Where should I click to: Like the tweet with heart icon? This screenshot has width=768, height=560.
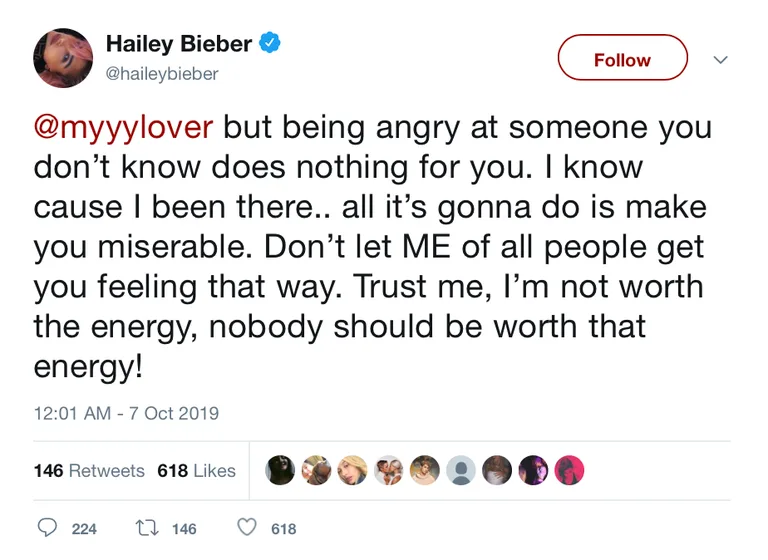[x=247, y=527]
